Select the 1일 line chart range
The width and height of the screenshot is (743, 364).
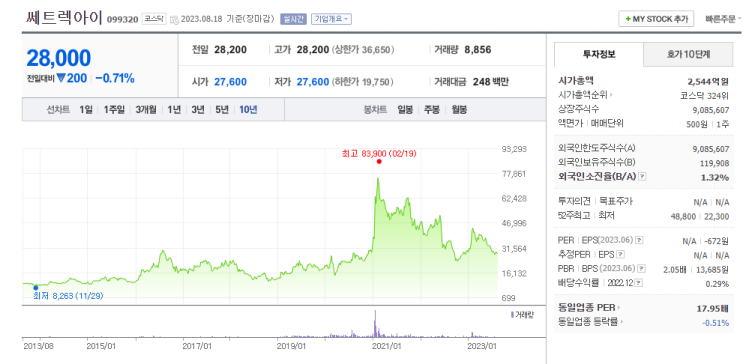[x=86, y=109]
